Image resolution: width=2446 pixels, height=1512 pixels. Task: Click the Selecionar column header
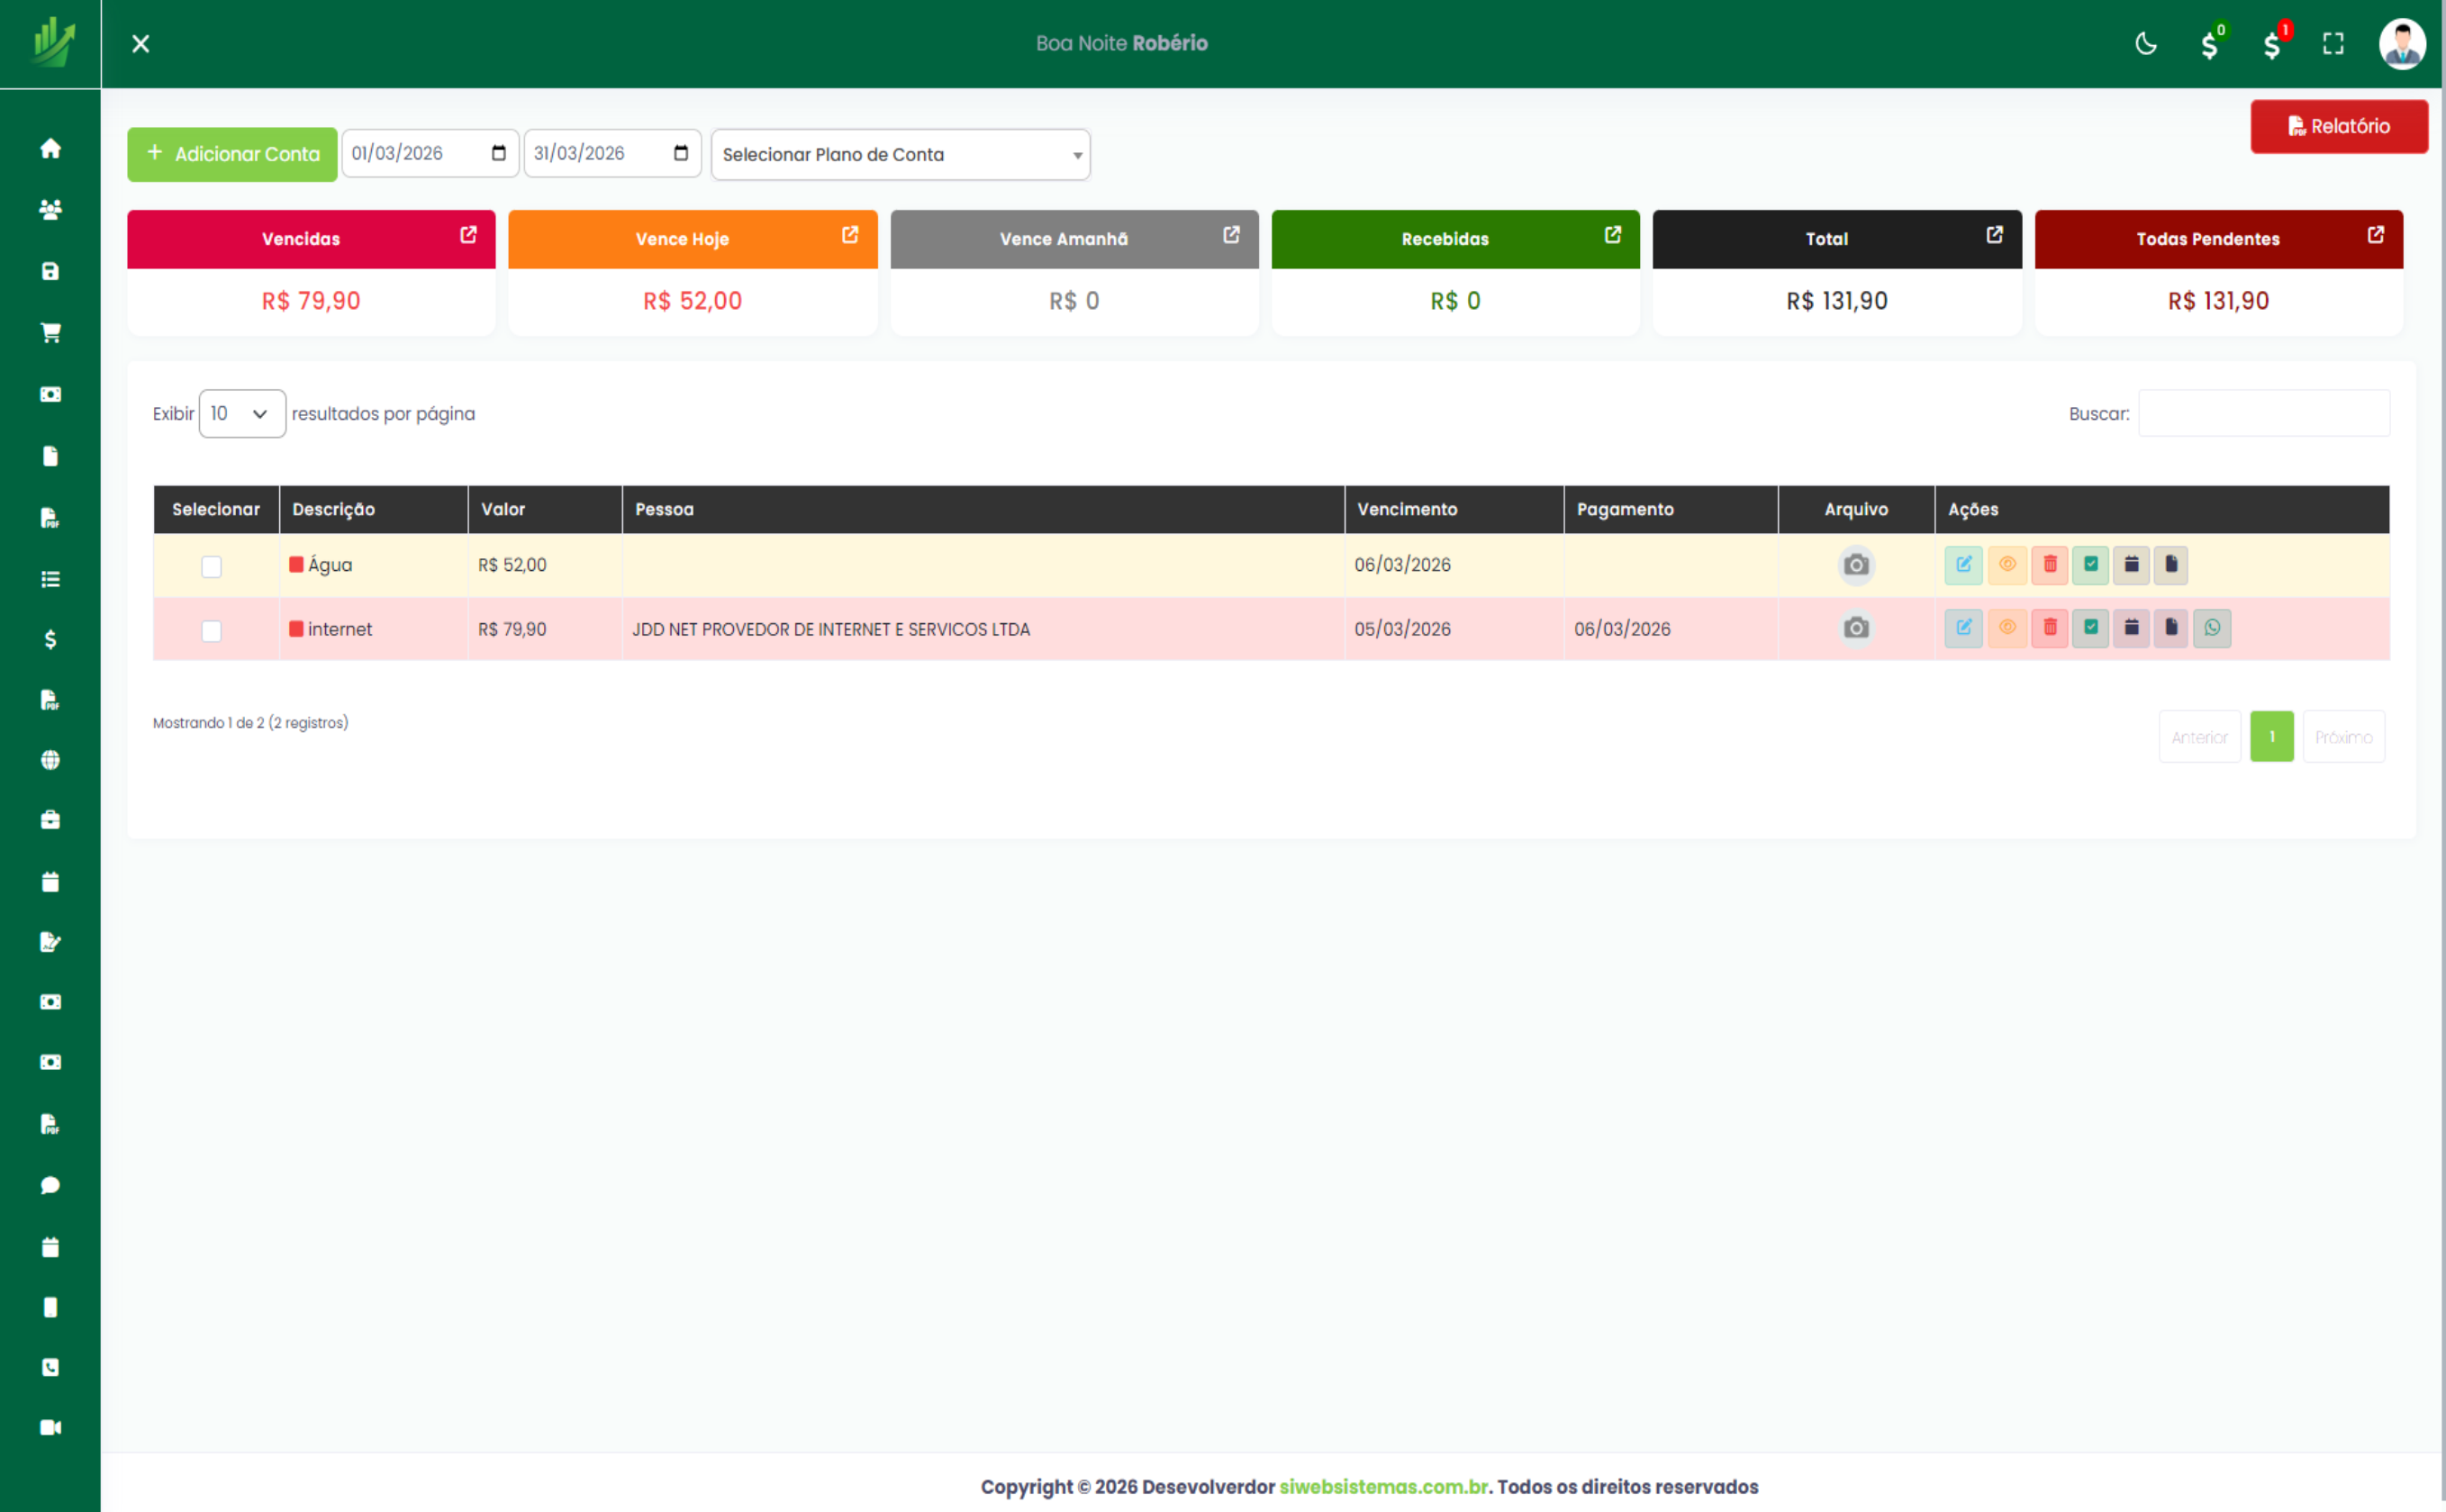tap(216, 510)
